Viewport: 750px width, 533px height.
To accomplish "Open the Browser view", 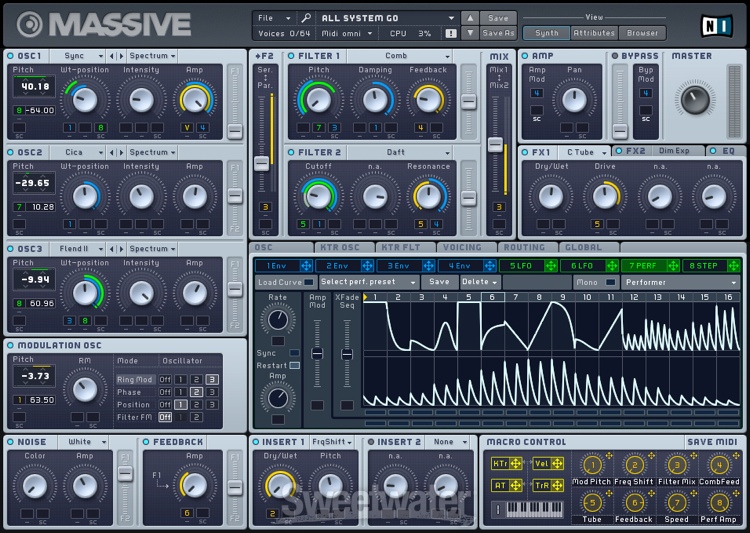I will [642, 33].
